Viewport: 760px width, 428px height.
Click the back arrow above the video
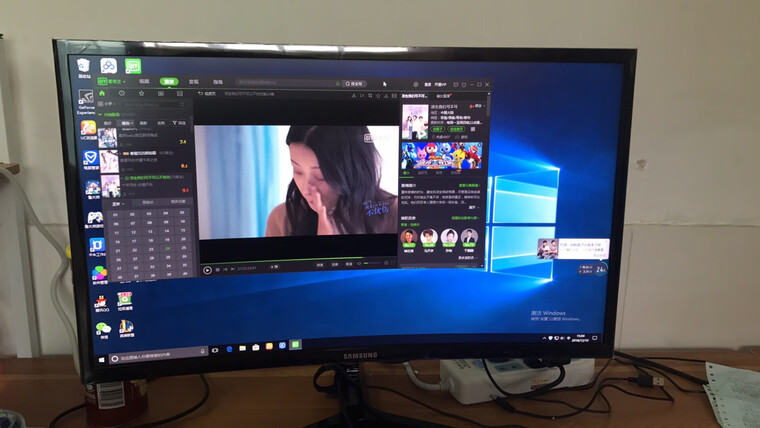point(200,94)
